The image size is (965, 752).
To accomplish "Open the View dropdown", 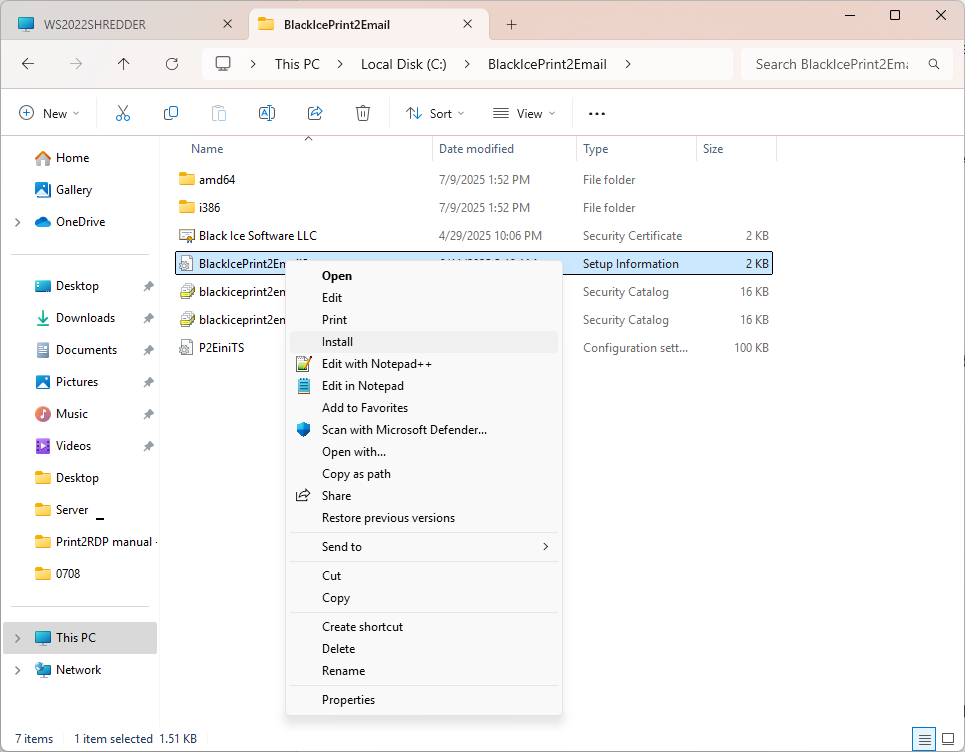I will coord(524,114).
